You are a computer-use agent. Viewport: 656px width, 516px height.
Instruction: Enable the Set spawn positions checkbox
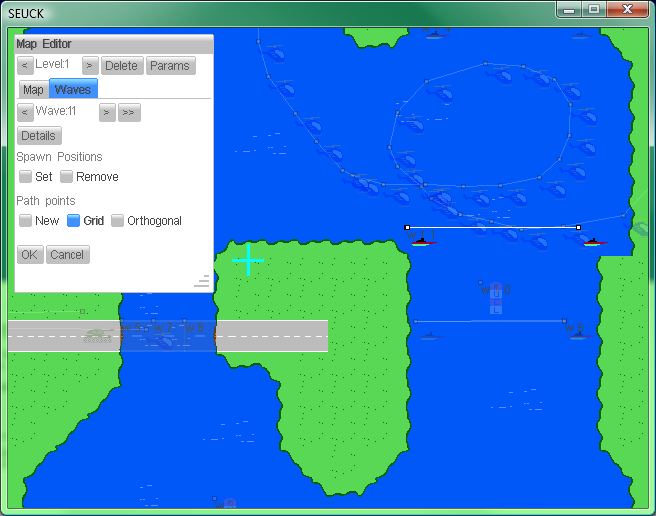26,177
